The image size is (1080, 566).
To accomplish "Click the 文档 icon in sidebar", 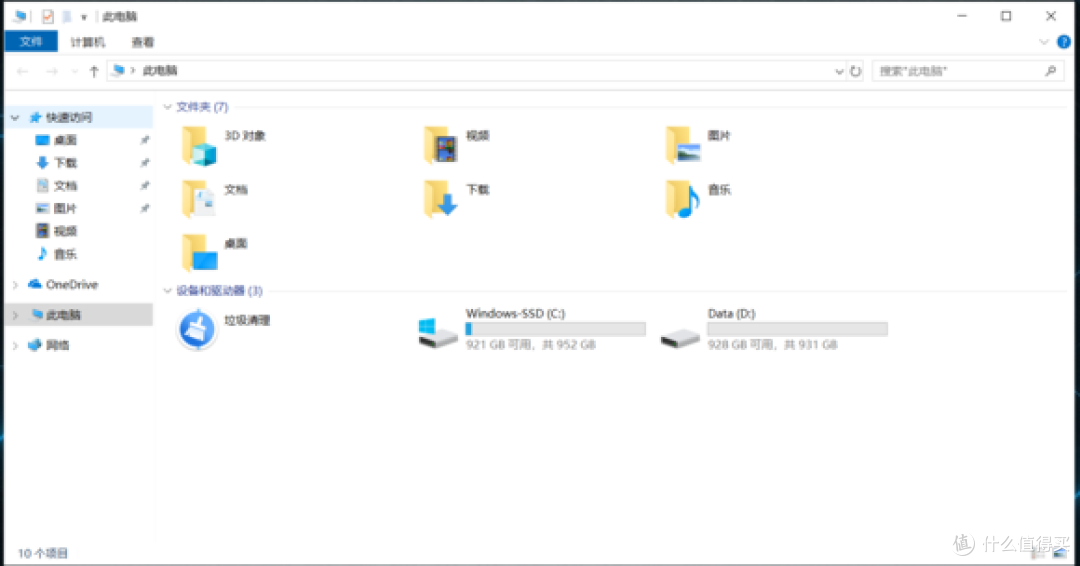I will 43,185.
